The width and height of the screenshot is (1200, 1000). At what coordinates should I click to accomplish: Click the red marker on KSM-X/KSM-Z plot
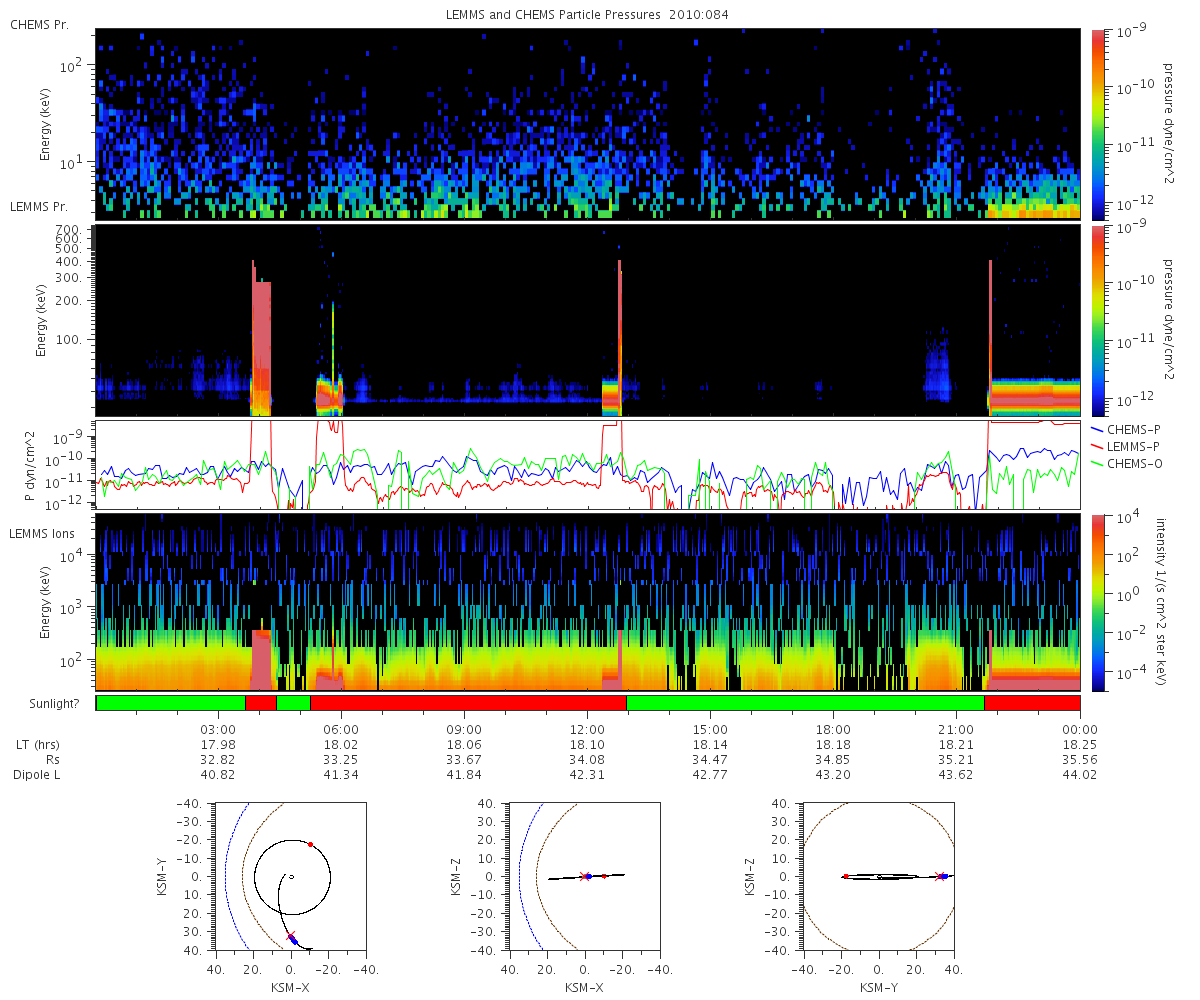[604, 876]
